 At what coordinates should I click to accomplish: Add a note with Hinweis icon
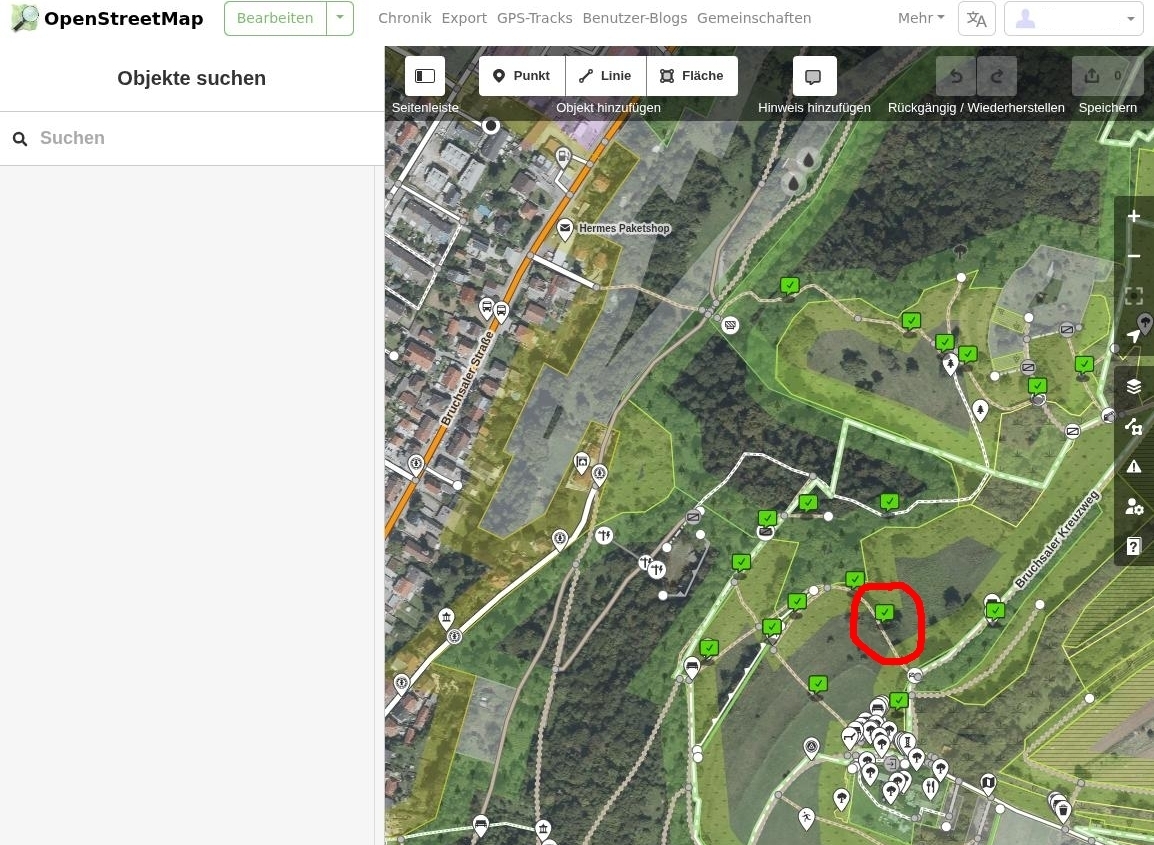coord(814,76)
